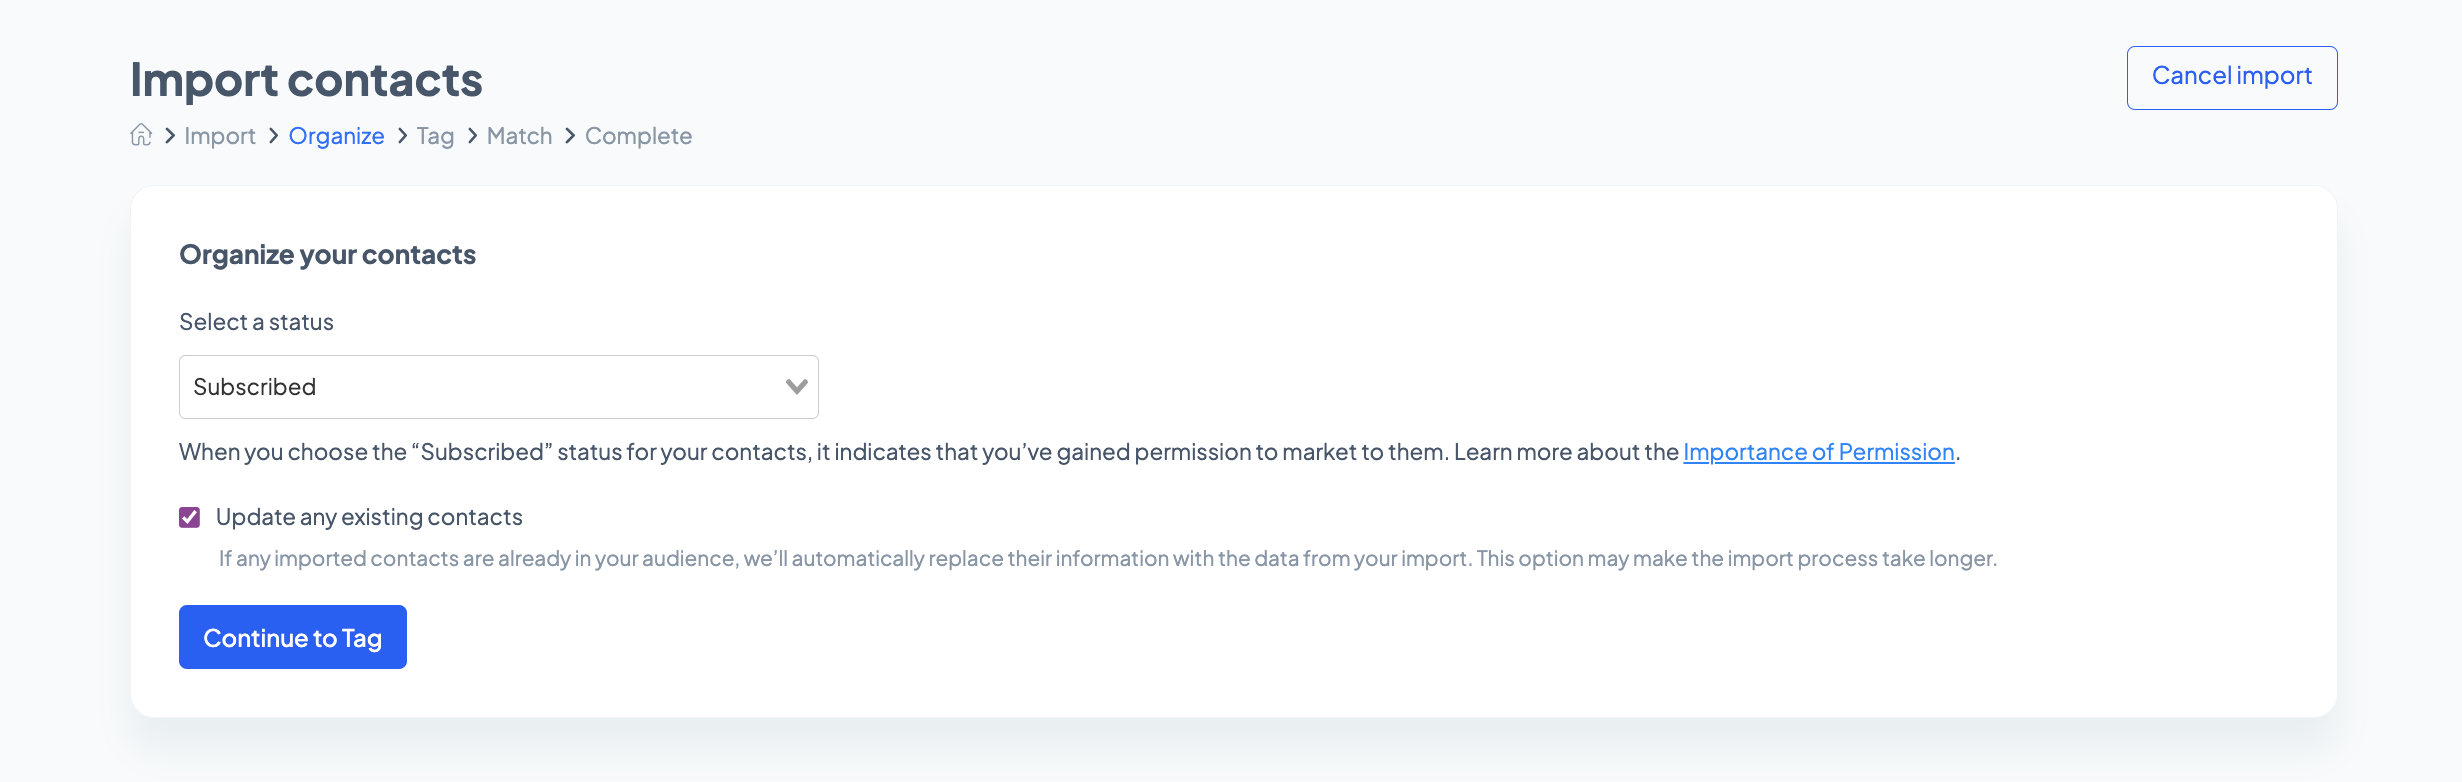The image size is (2462, 782).
Task: Open the Subscribed status dropdown
Action: pyautogui.click(x=498, y=387)
